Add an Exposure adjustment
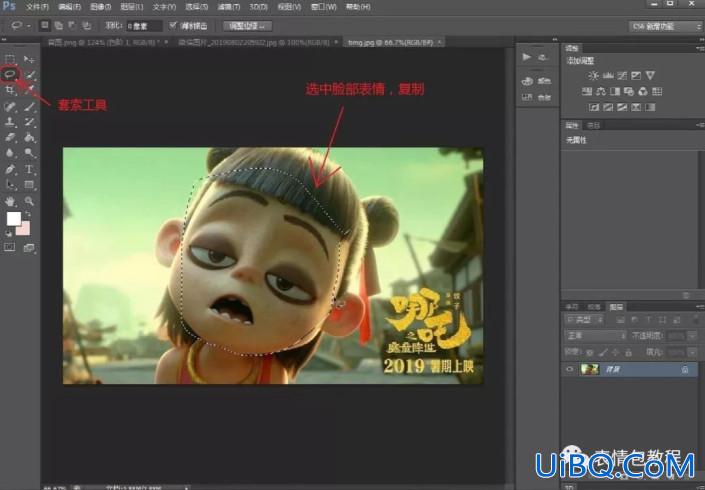 (x=636, y=76)
